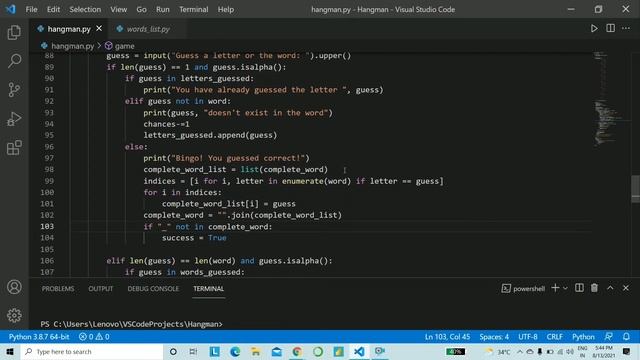Screen dimensions: 640x360
Task: Change encoding via UTF-8
Action: (528, 337)
